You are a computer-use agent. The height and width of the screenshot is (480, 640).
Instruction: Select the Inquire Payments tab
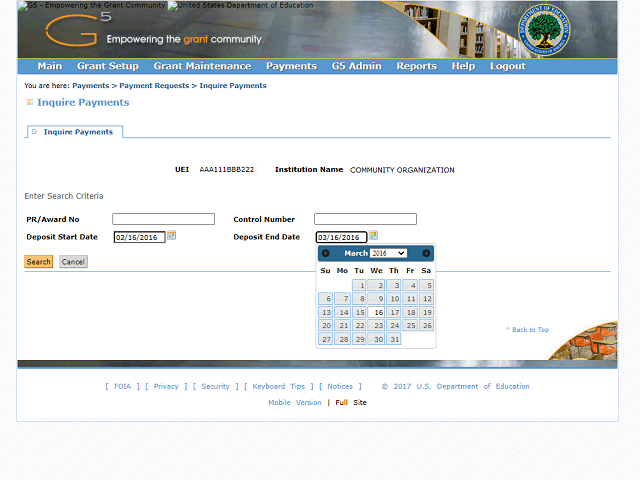point(78,132)
